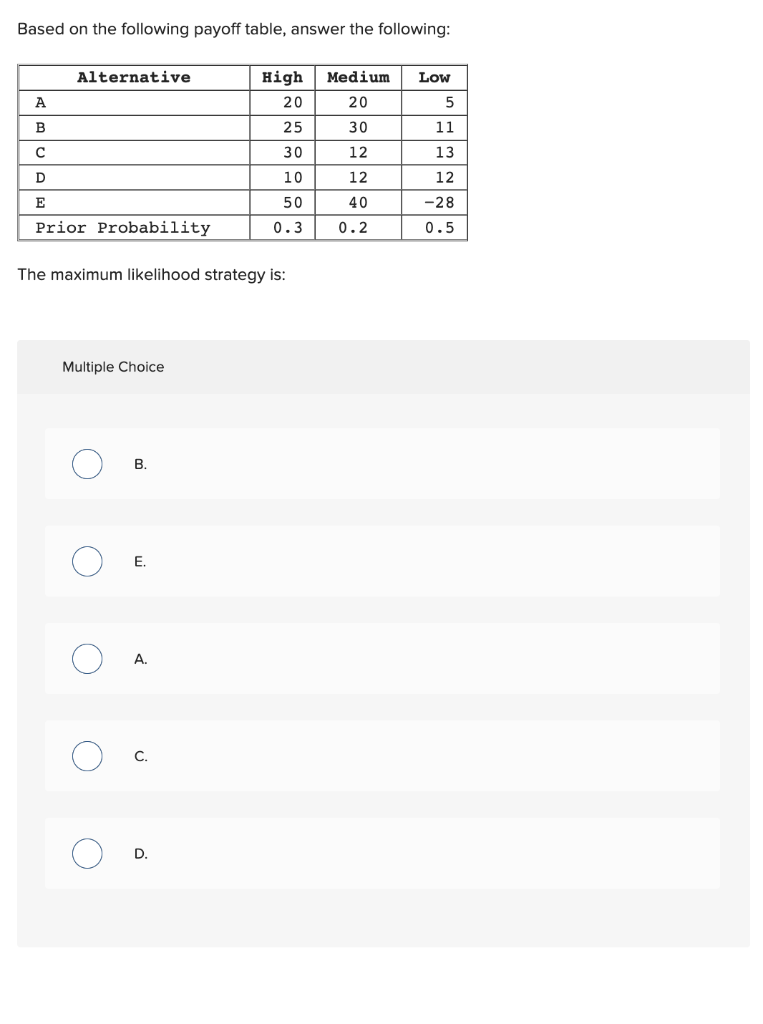
Task: Click the B. answer label text
Action: [139, 463]
